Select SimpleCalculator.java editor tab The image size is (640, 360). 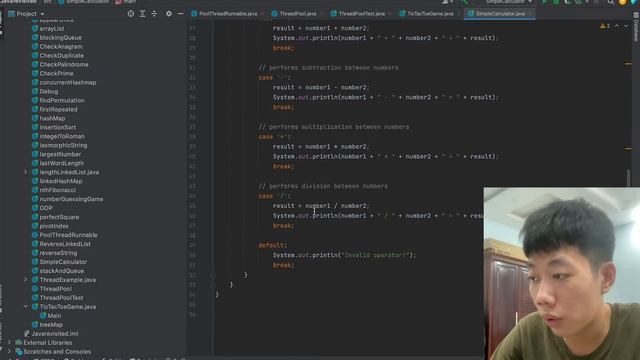[x=500, y=13]
